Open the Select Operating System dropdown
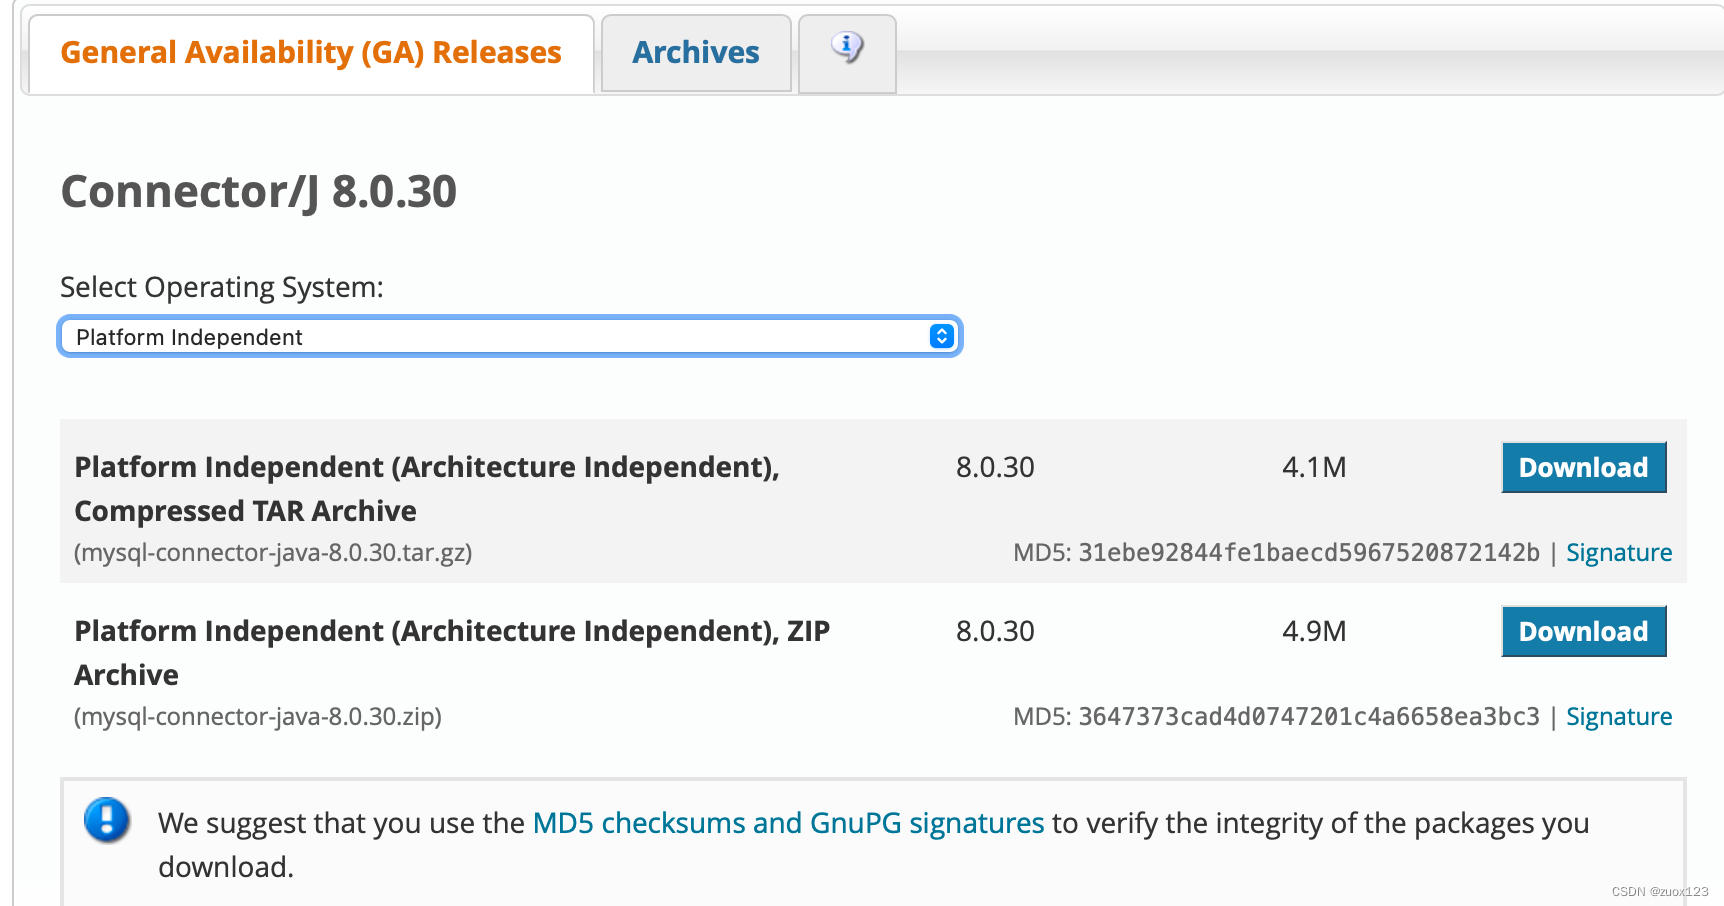1724x906 pixels. point(510,337)
